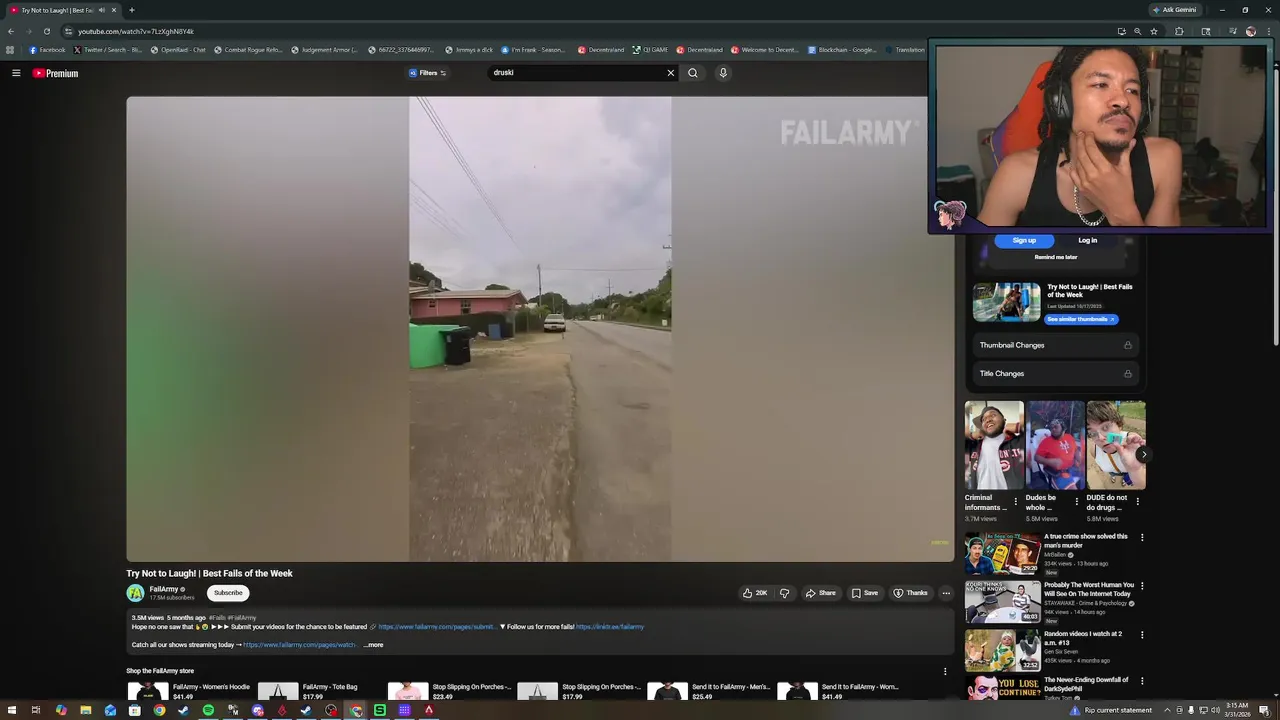
Task: Send Thanks to the creator
Action: [910, 593]
